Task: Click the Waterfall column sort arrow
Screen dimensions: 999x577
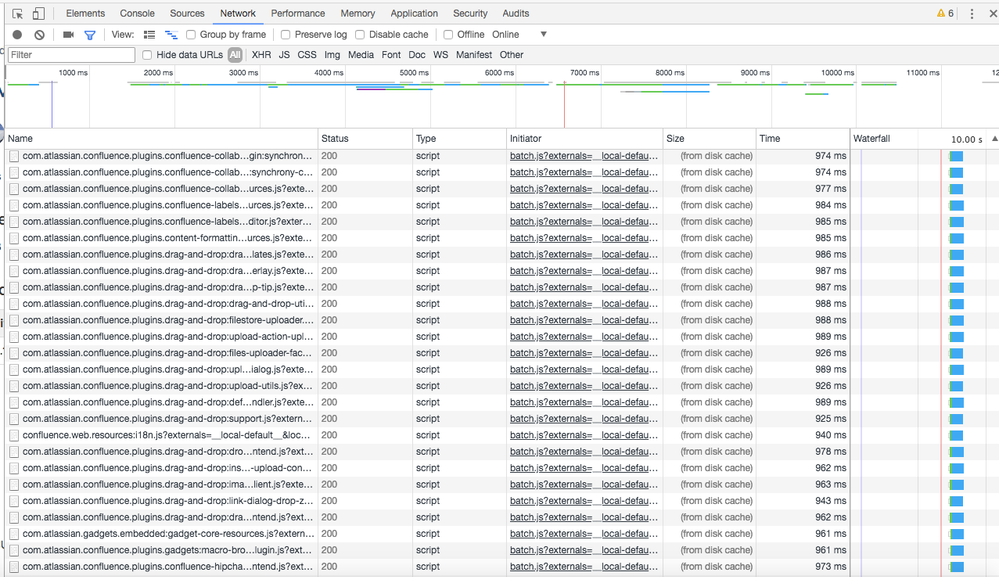Action: point(993,139)
